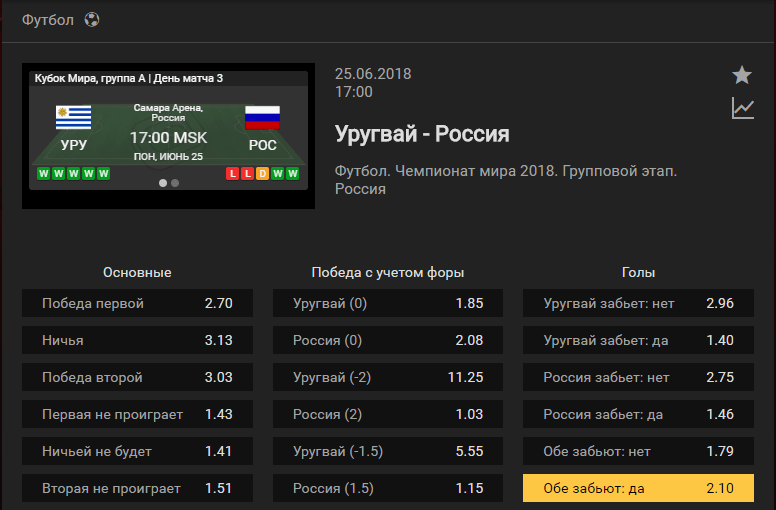Select Вторая не проиграет odds 1.51
The width and height of the screenshot is (776, 510).
138,488
